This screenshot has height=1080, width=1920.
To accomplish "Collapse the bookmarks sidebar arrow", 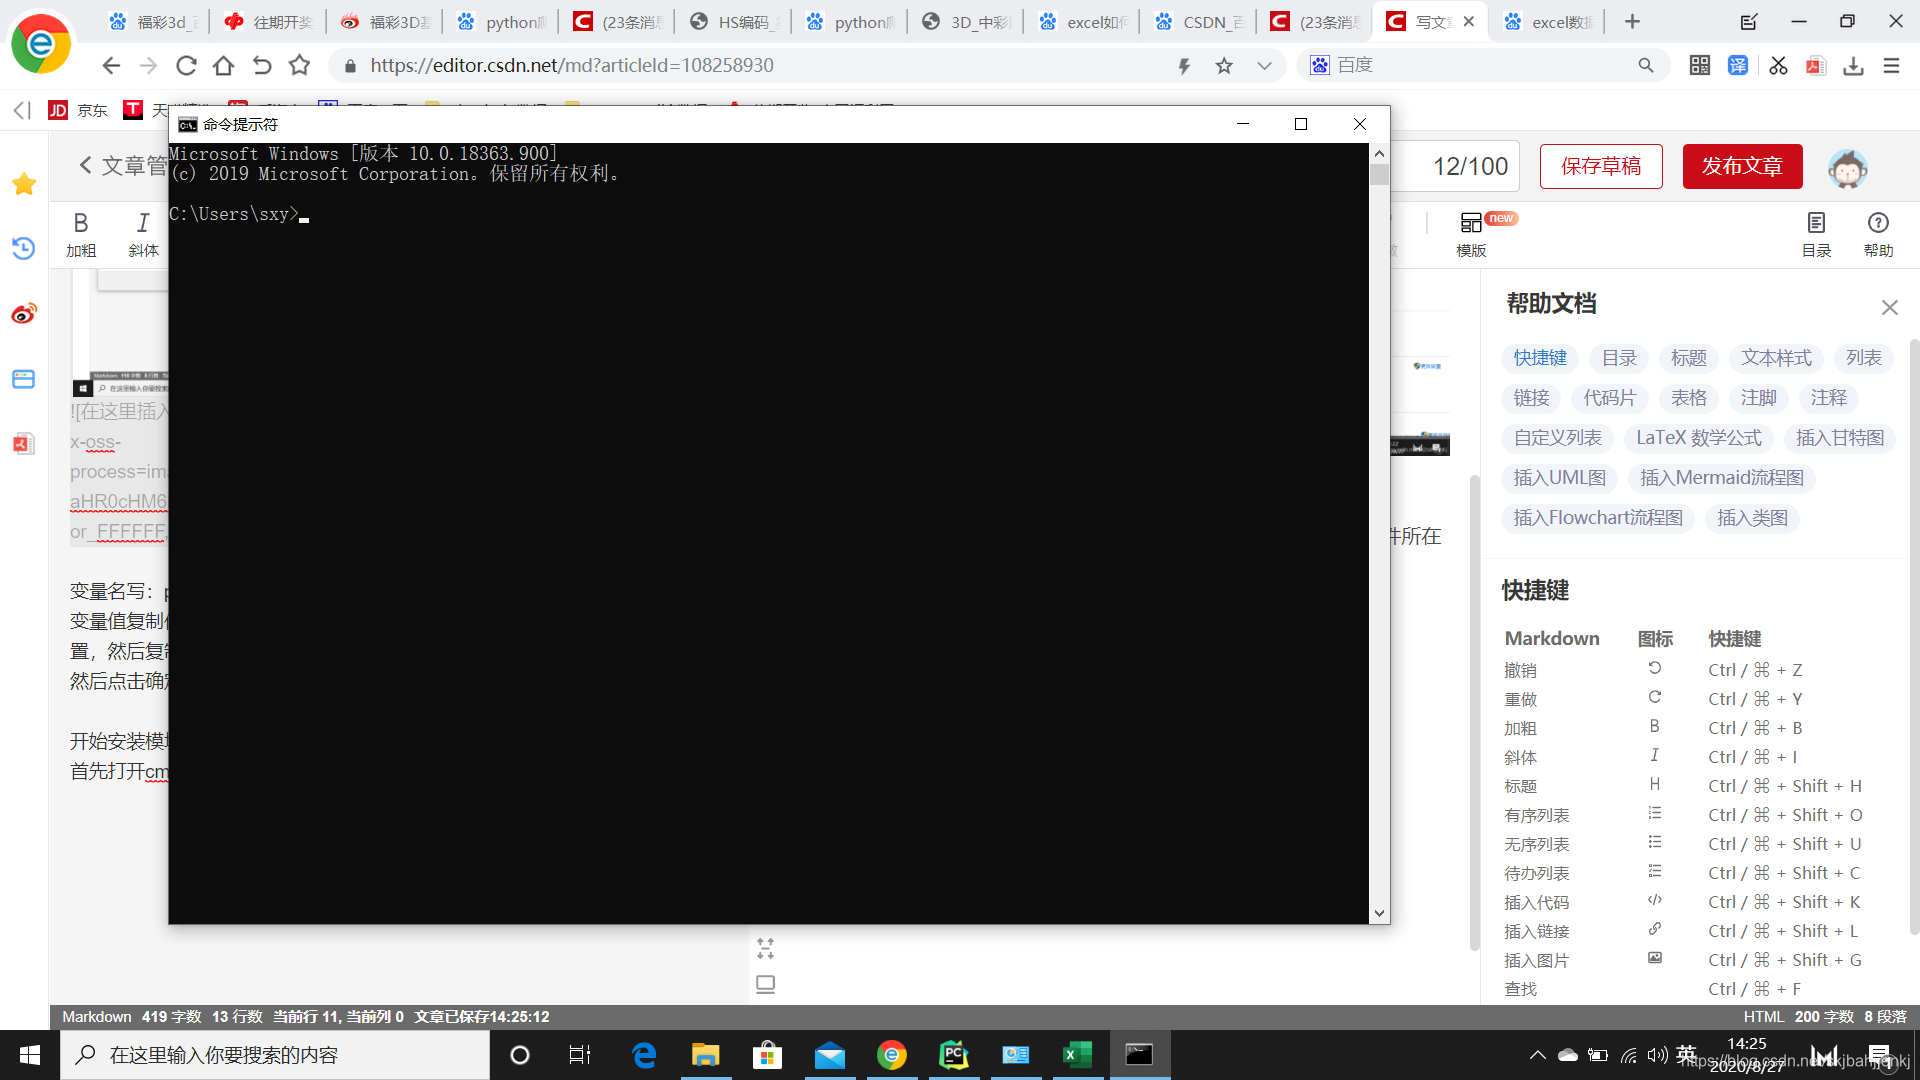I will point(22,110).
